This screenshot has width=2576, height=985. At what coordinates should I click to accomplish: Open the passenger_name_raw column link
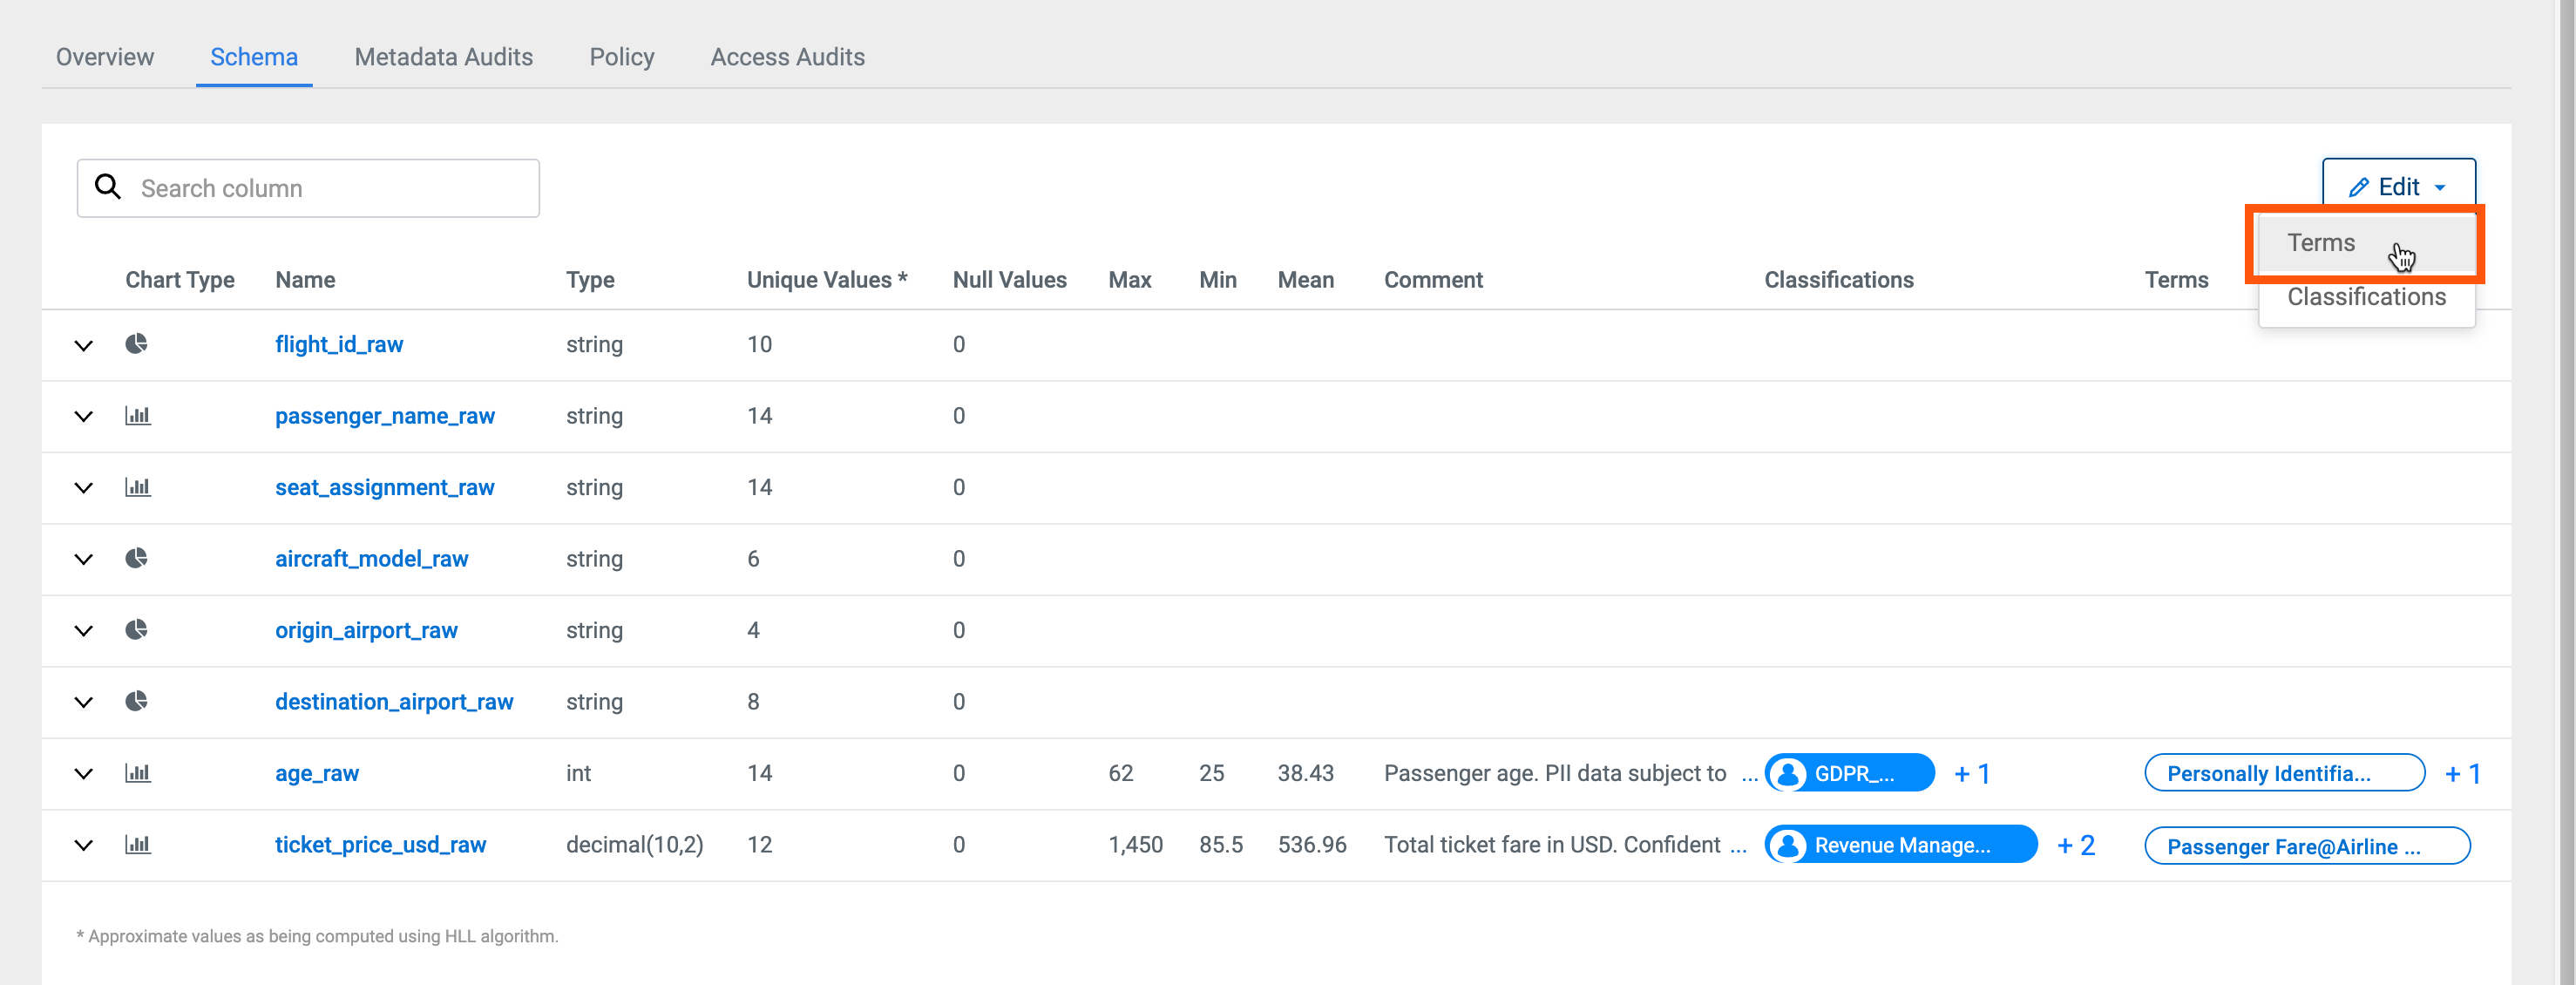point(384,416)
